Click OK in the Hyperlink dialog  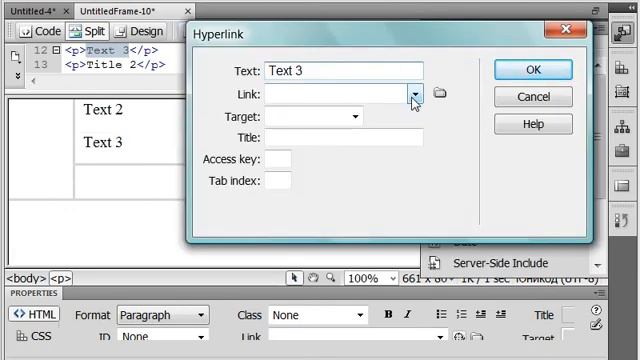533,70
